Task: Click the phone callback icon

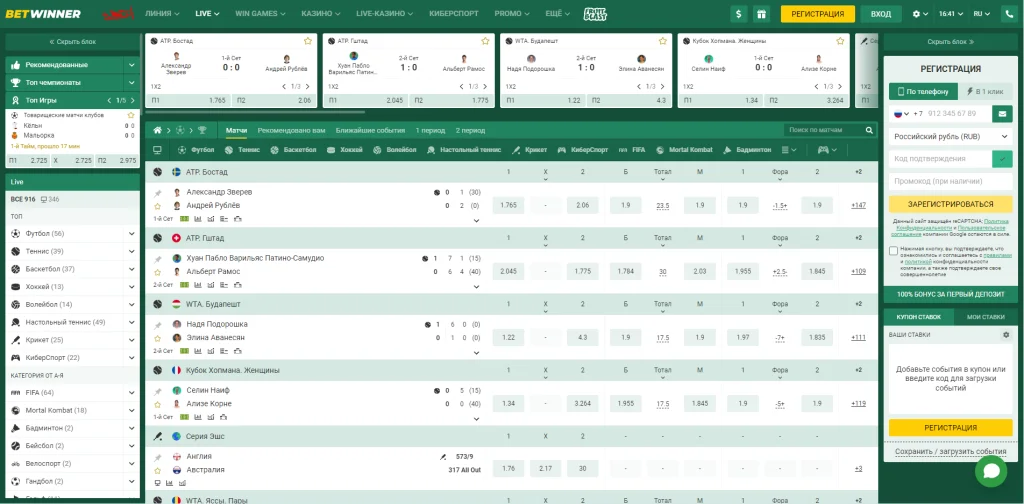Action: (x=1009, y=14)
